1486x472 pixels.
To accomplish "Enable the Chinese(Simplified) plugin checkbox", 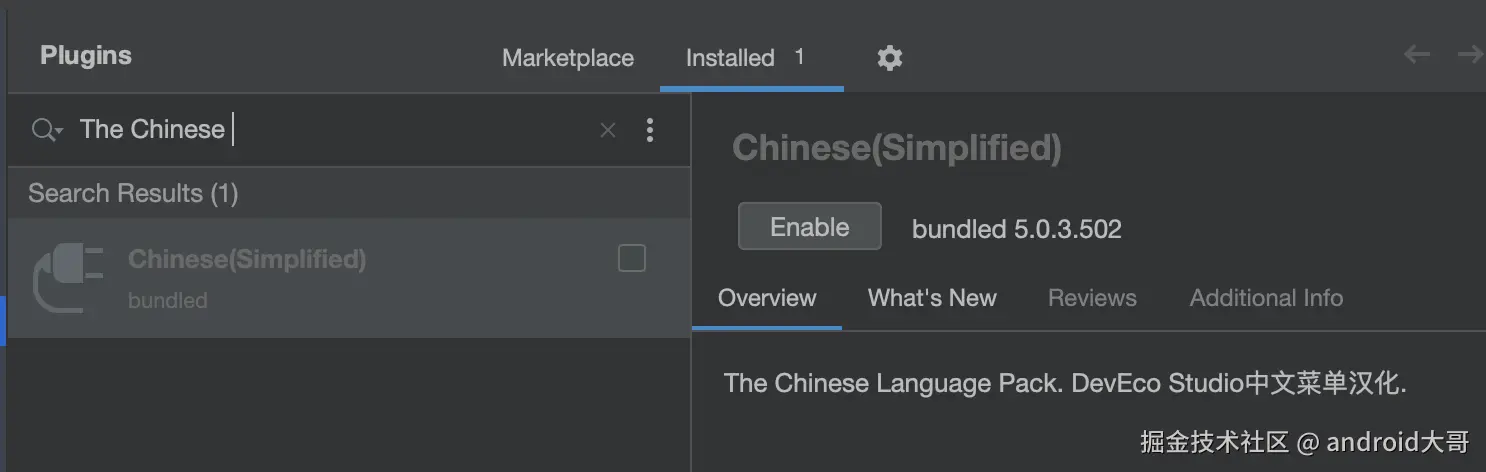I will pyautogui.click(x=632, y=259).
